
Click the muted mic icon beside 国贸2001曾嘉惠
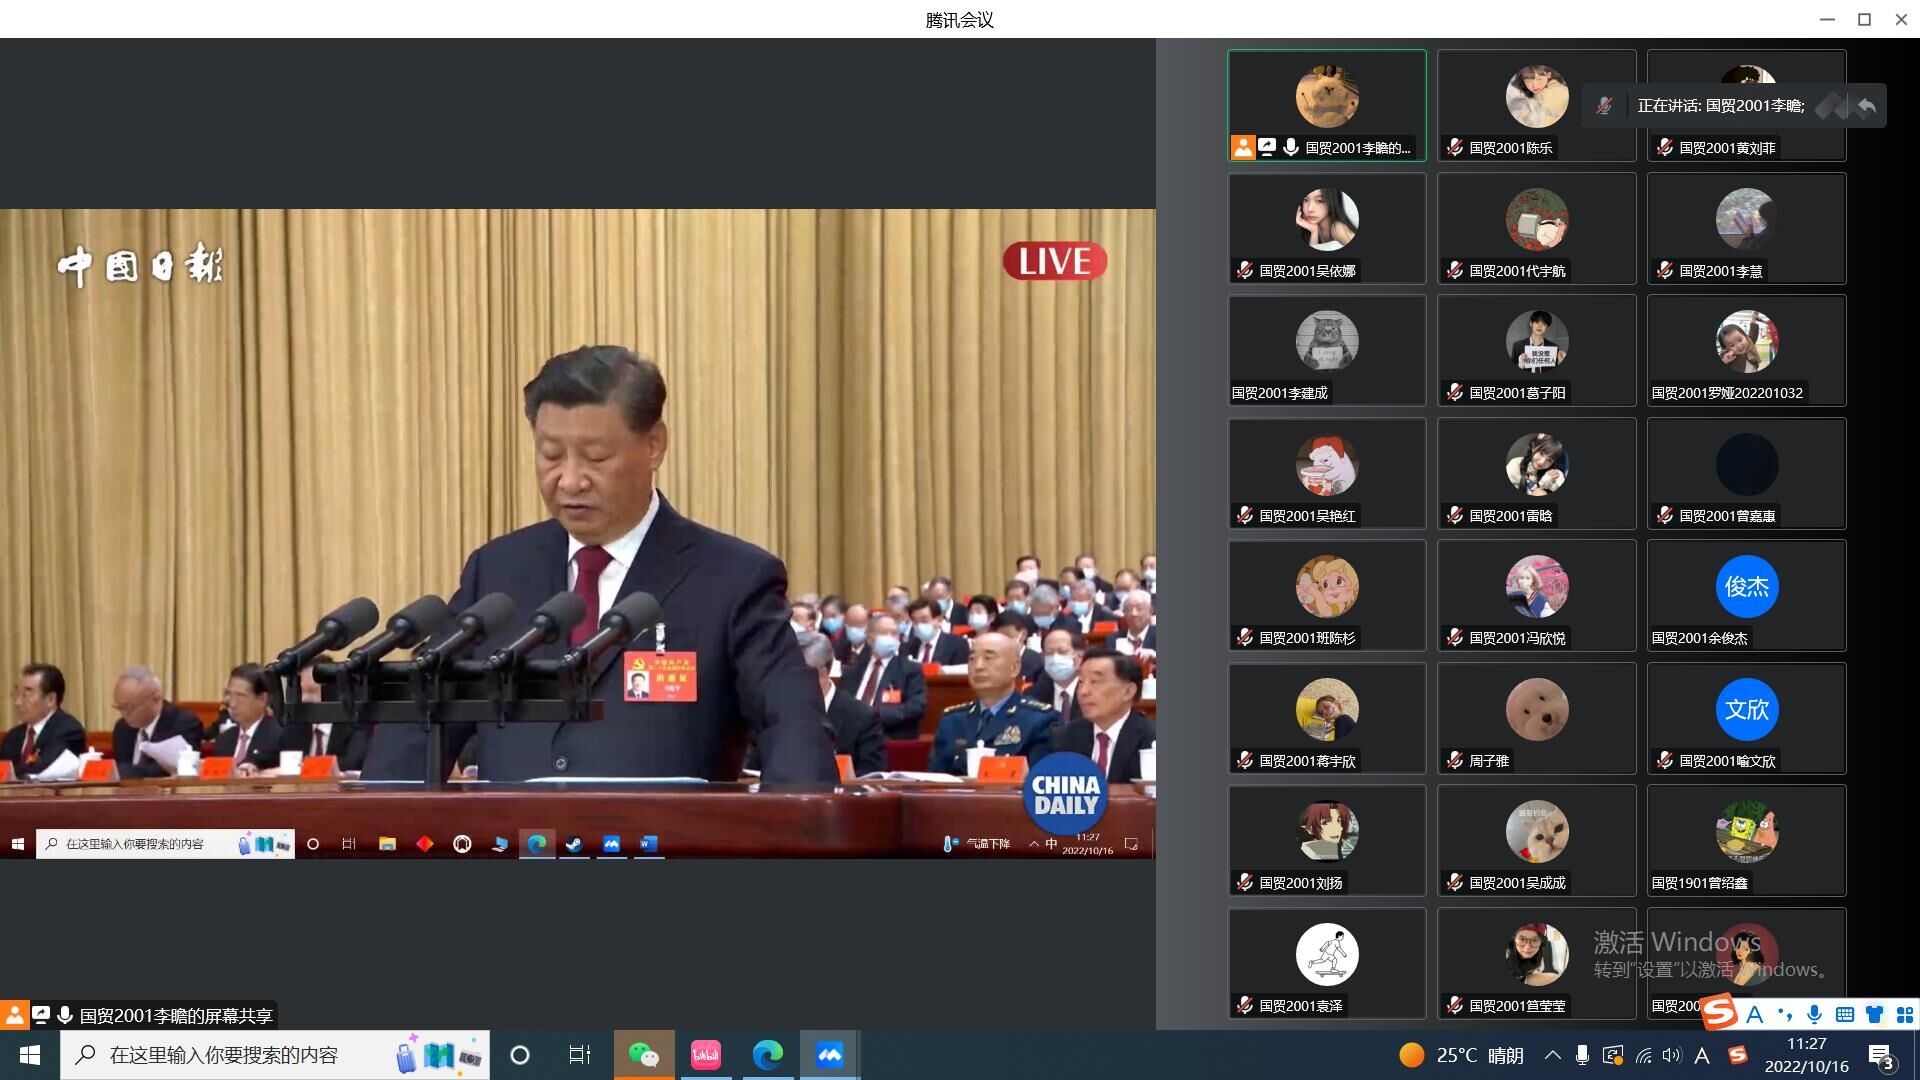click(1665, 516)
